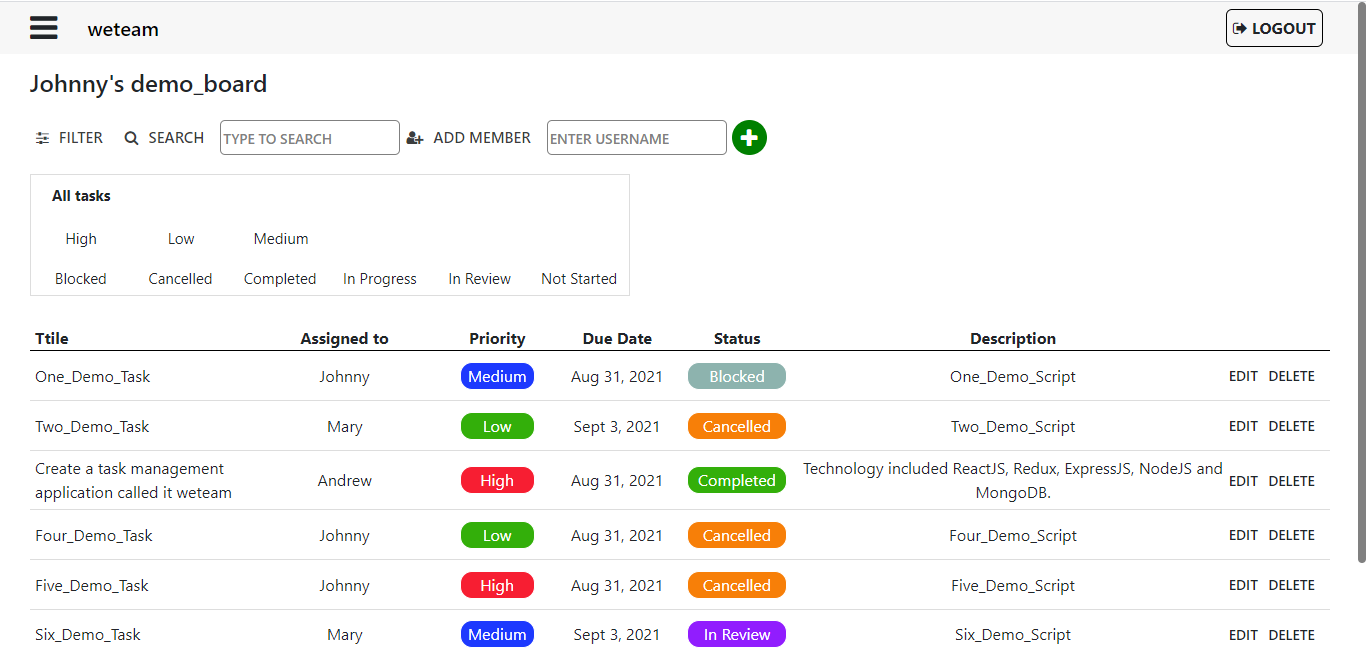Click the search magnifier icon
Screen dimensions: 1366x656
click(131, 138)
